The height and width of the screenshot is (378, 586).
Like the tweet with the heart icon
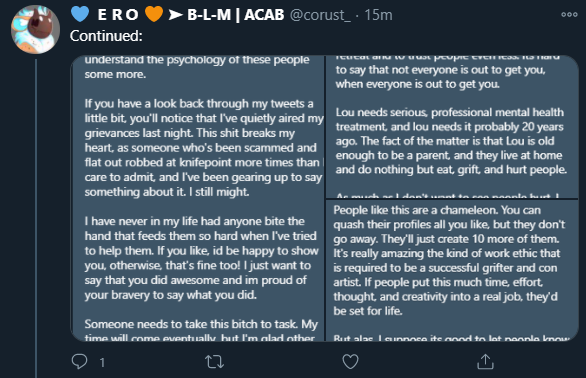(350, 362)
